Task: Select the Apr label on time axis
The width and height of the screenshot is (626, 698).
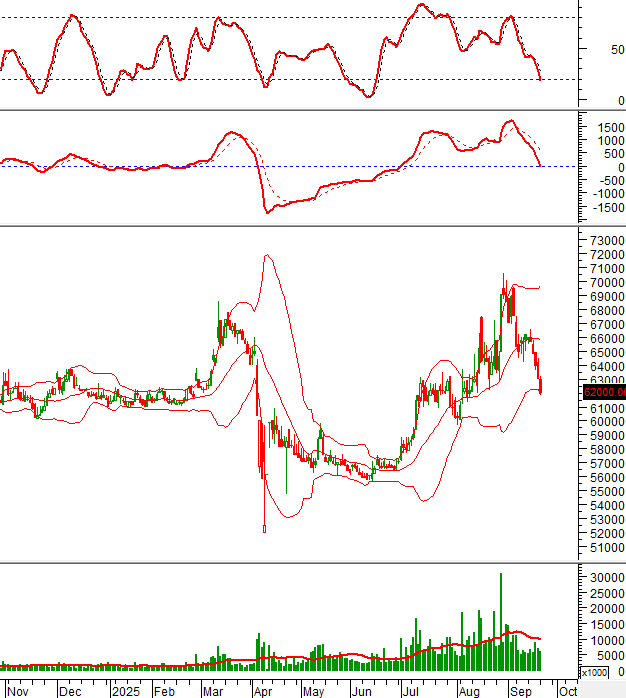Action: (263, 691)
